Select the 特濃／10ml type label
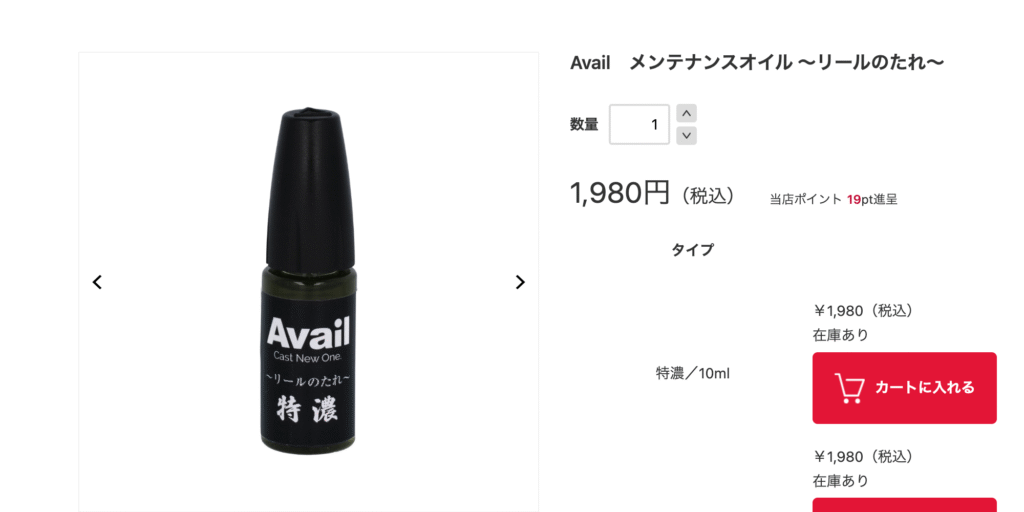The width and height of the screenshot is (1024, 512). point(692,374)
